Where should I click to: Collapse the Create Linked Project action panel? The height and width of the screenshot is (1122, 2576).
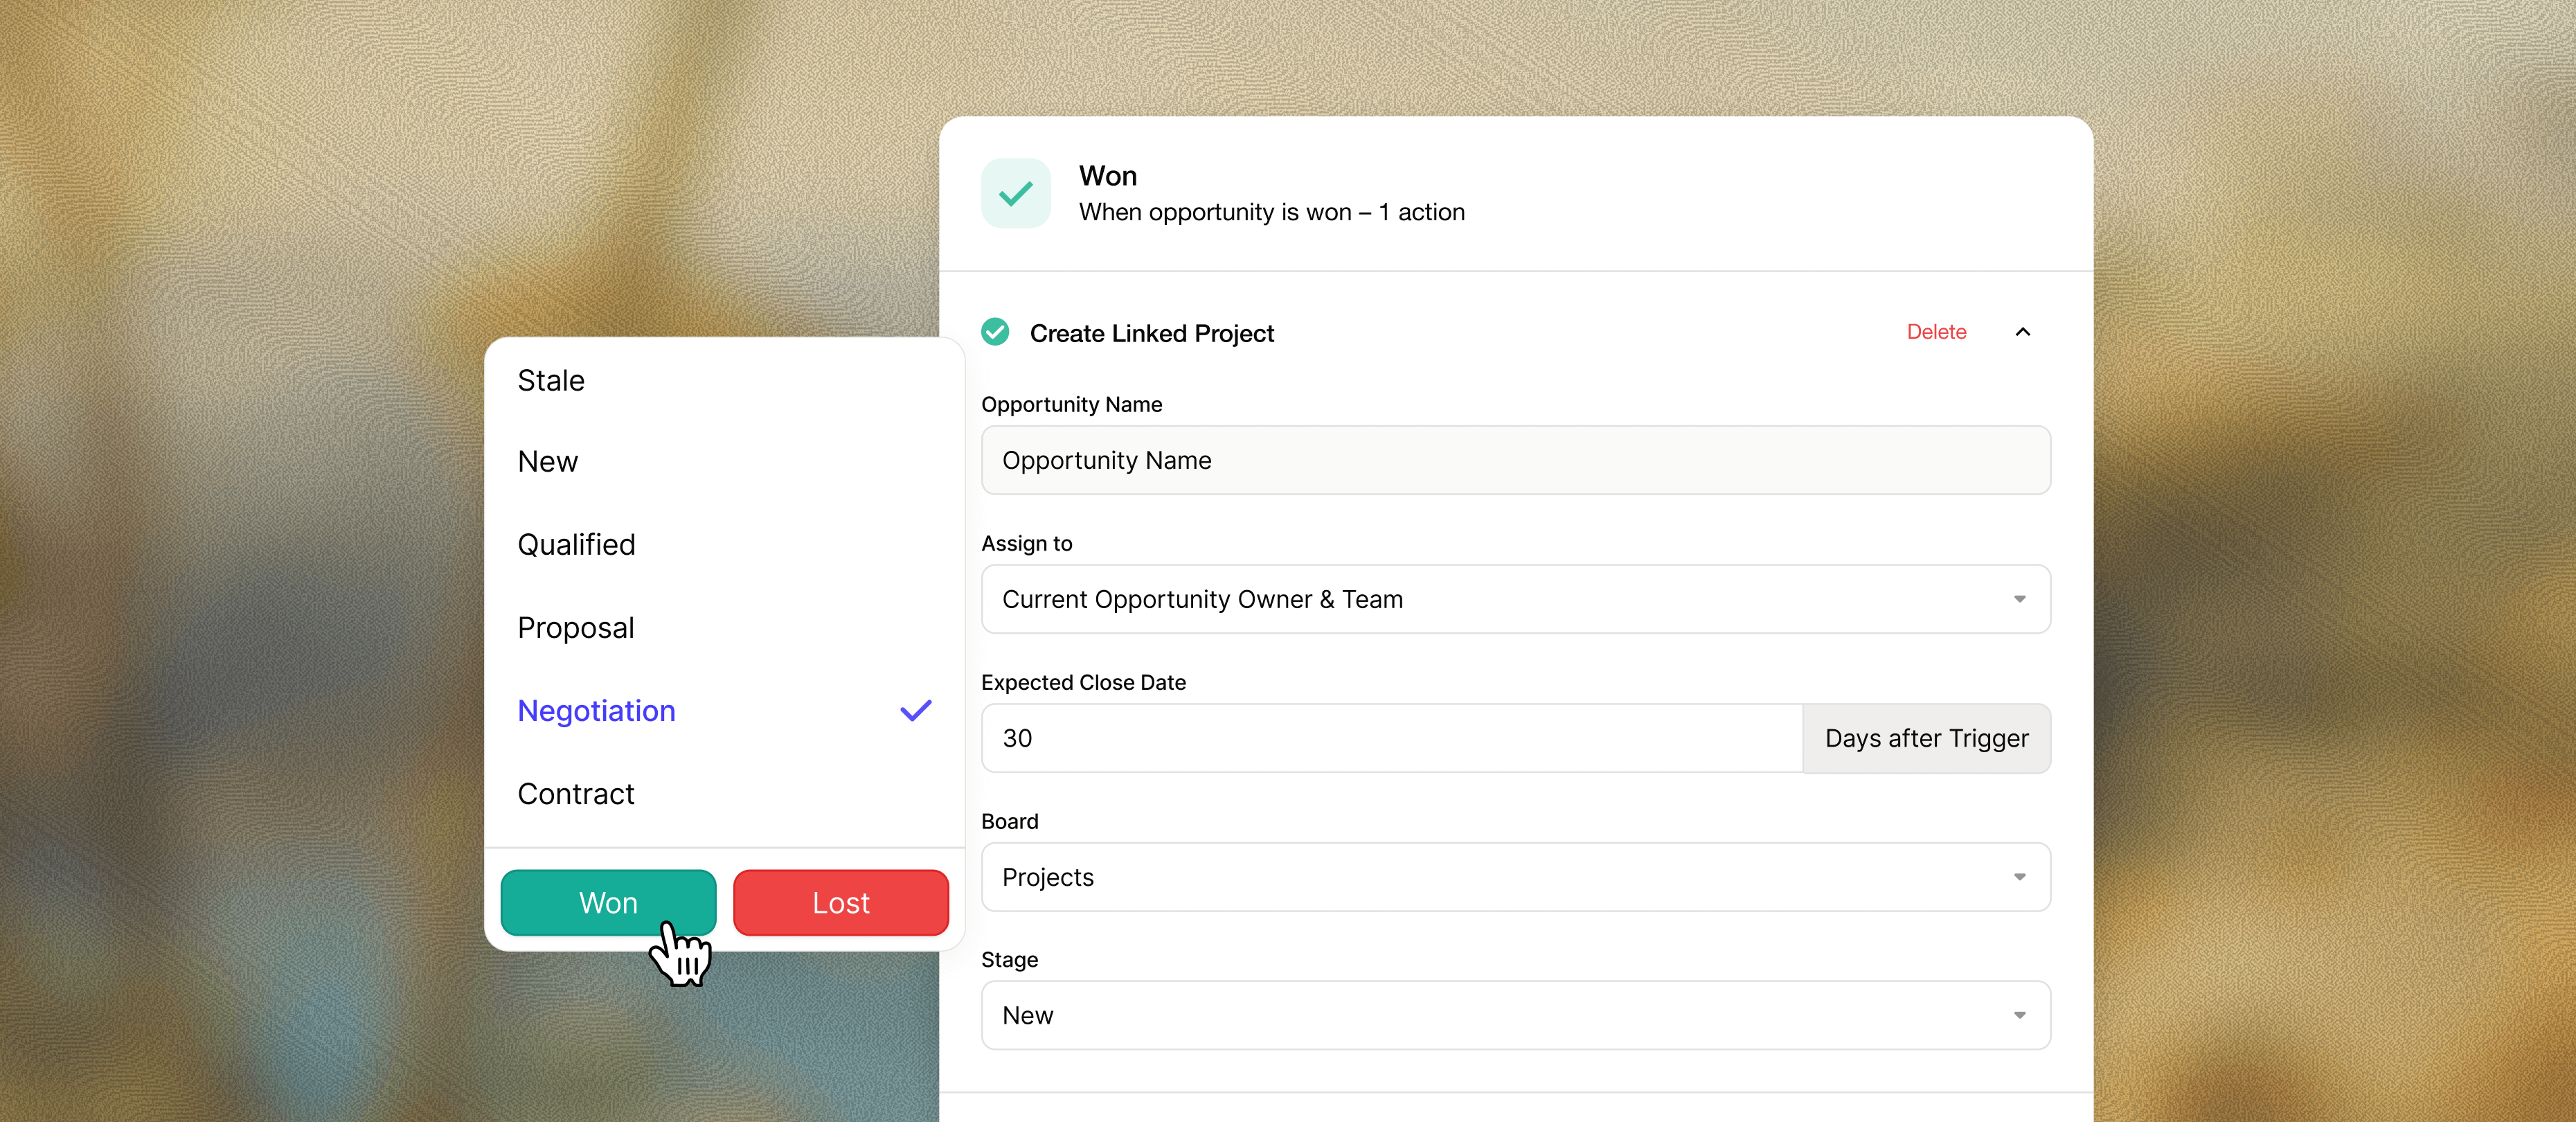(x=2023, y=332)
